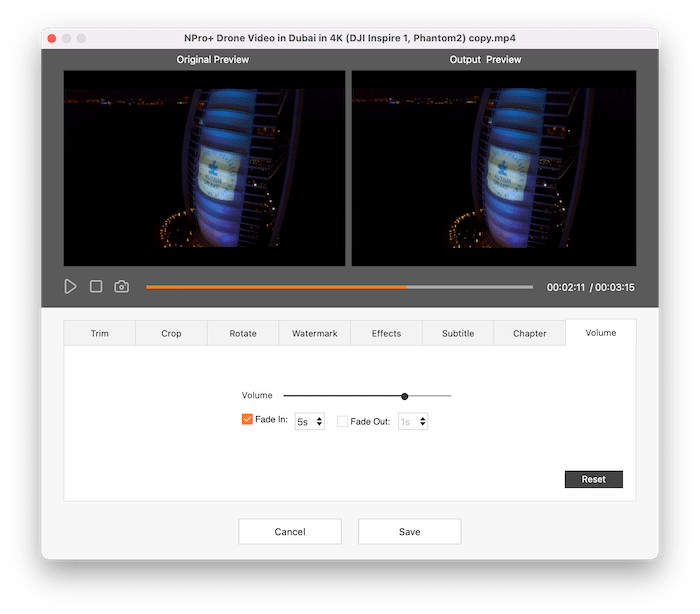Go to the Rotate tab
The image size is (700, 614).
[x=243, y=333]
